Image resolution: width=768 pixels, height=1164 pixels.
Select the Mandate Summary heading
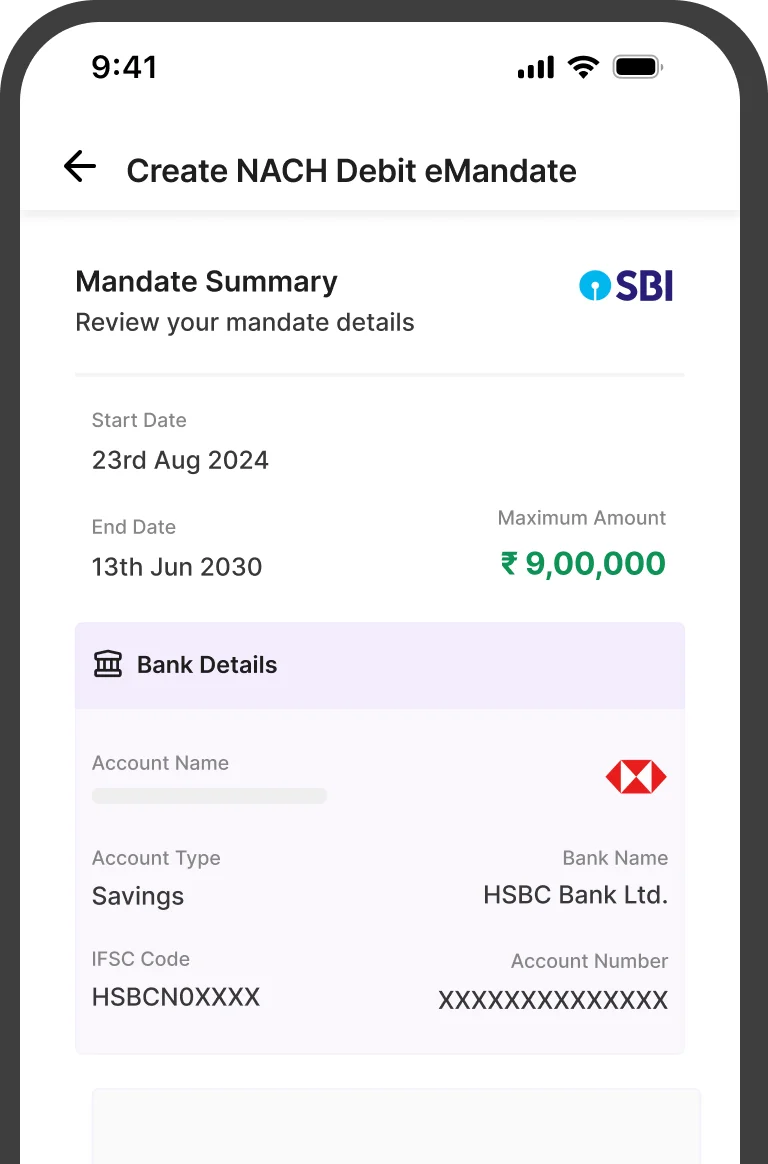206,281
